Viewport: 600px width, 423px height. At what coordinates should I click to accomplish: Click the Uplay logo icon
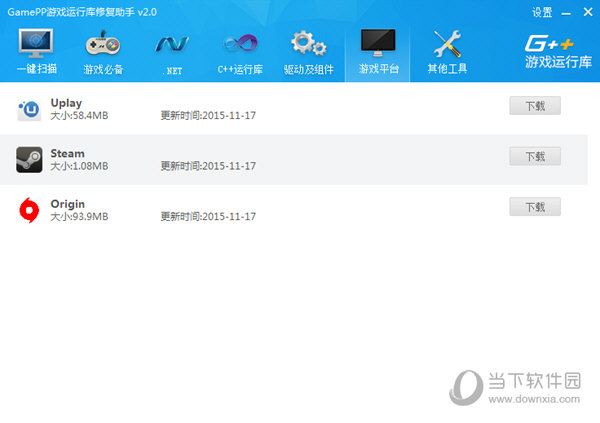[x=29, y=109]
